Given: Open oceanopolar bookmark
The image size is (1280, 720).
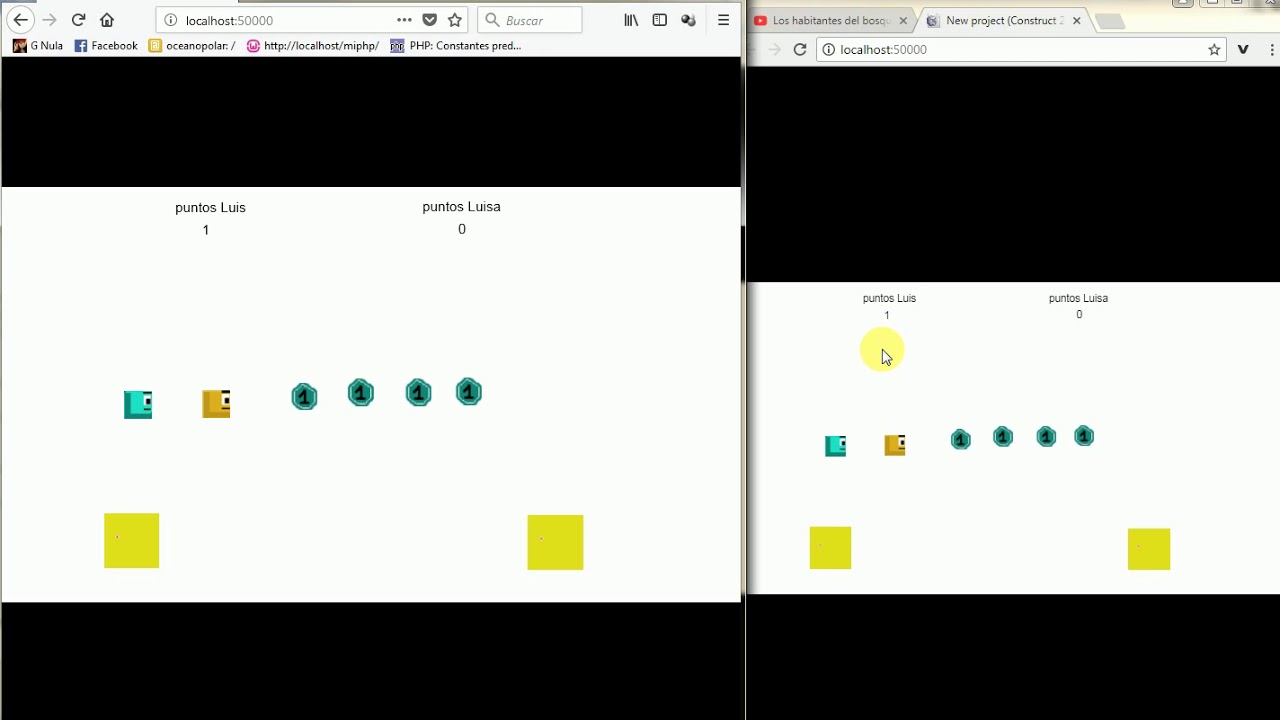Looking at the screenshot, I should coord(192,45).
